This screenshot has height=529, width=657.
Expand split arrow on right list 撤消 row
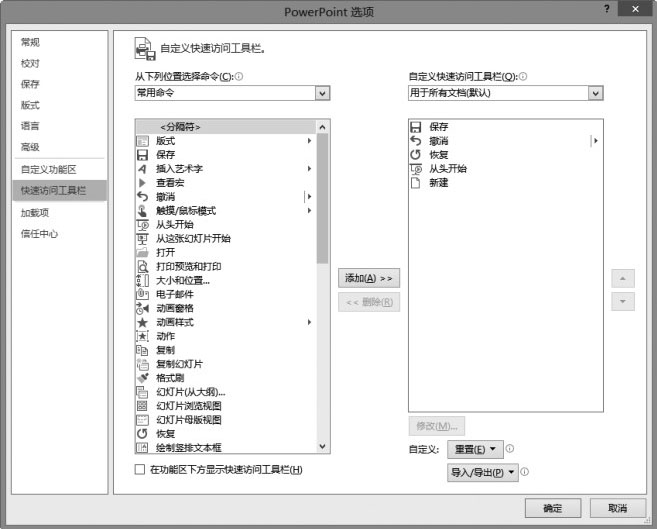coord(595,141)
